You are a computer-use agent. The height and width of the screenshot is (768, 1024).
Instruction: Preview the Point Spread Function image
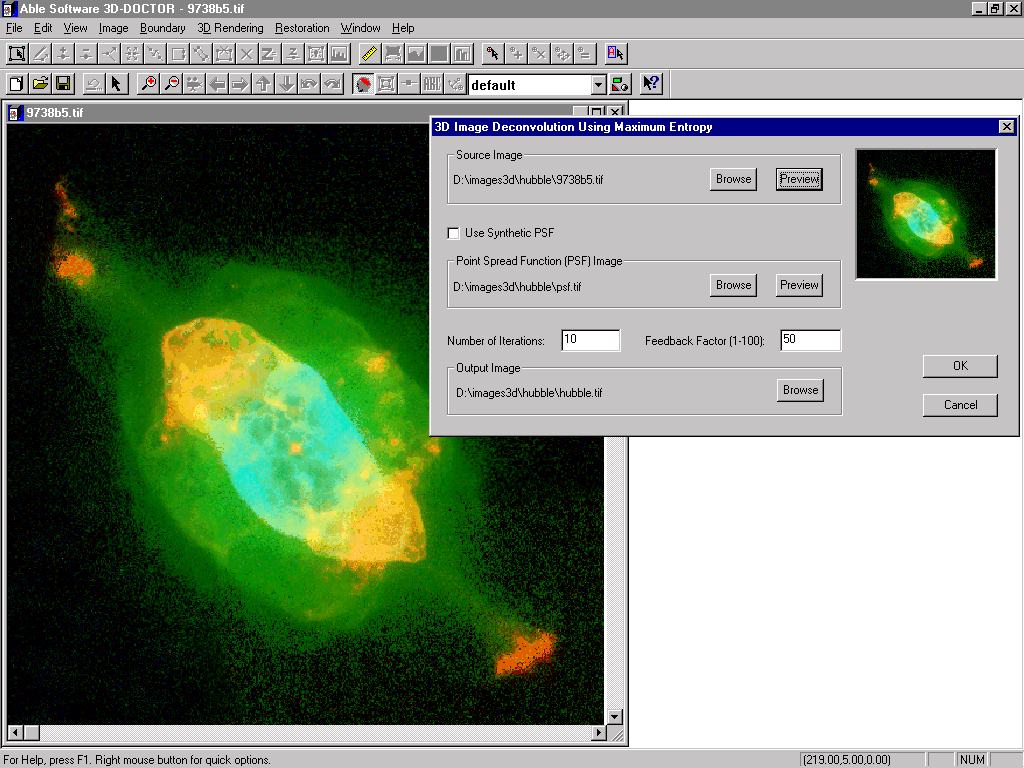(x=799, y=285)
